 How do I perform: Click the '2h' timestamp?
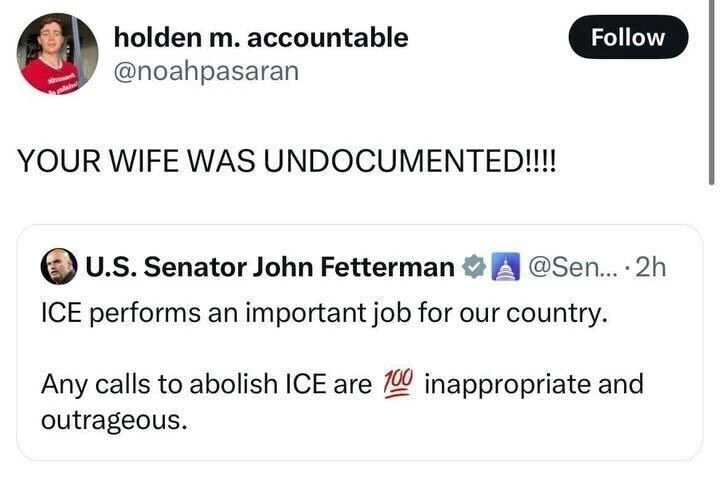(650, 267)
